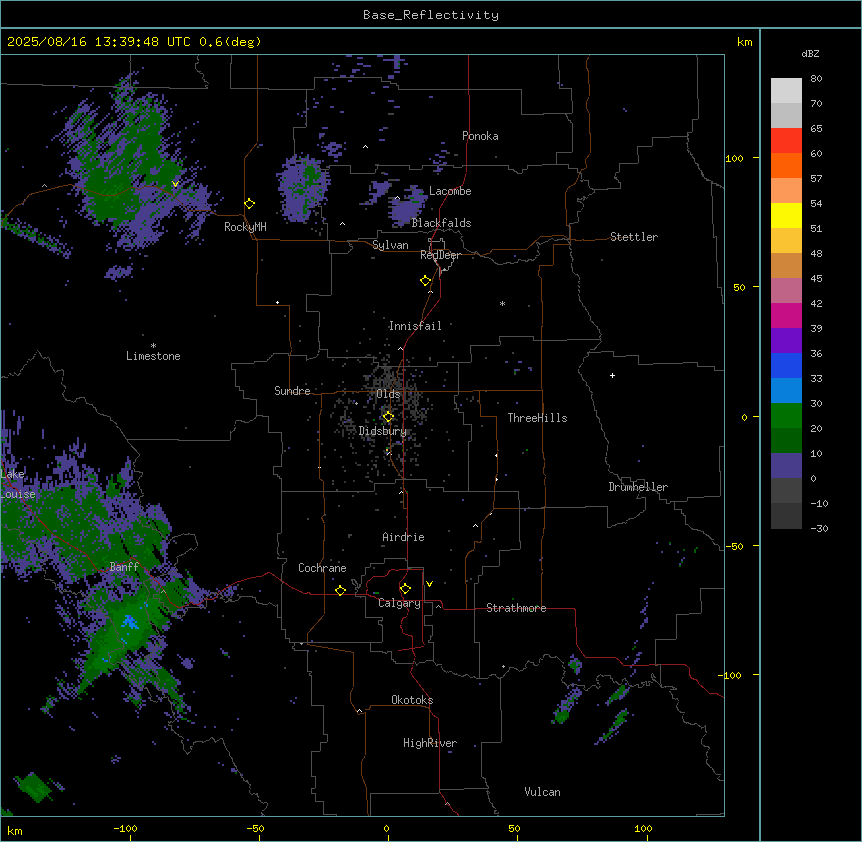862x842 pixels.
Task: Select the purple 39 dBZ legend swatch
Action: (786, 341)
